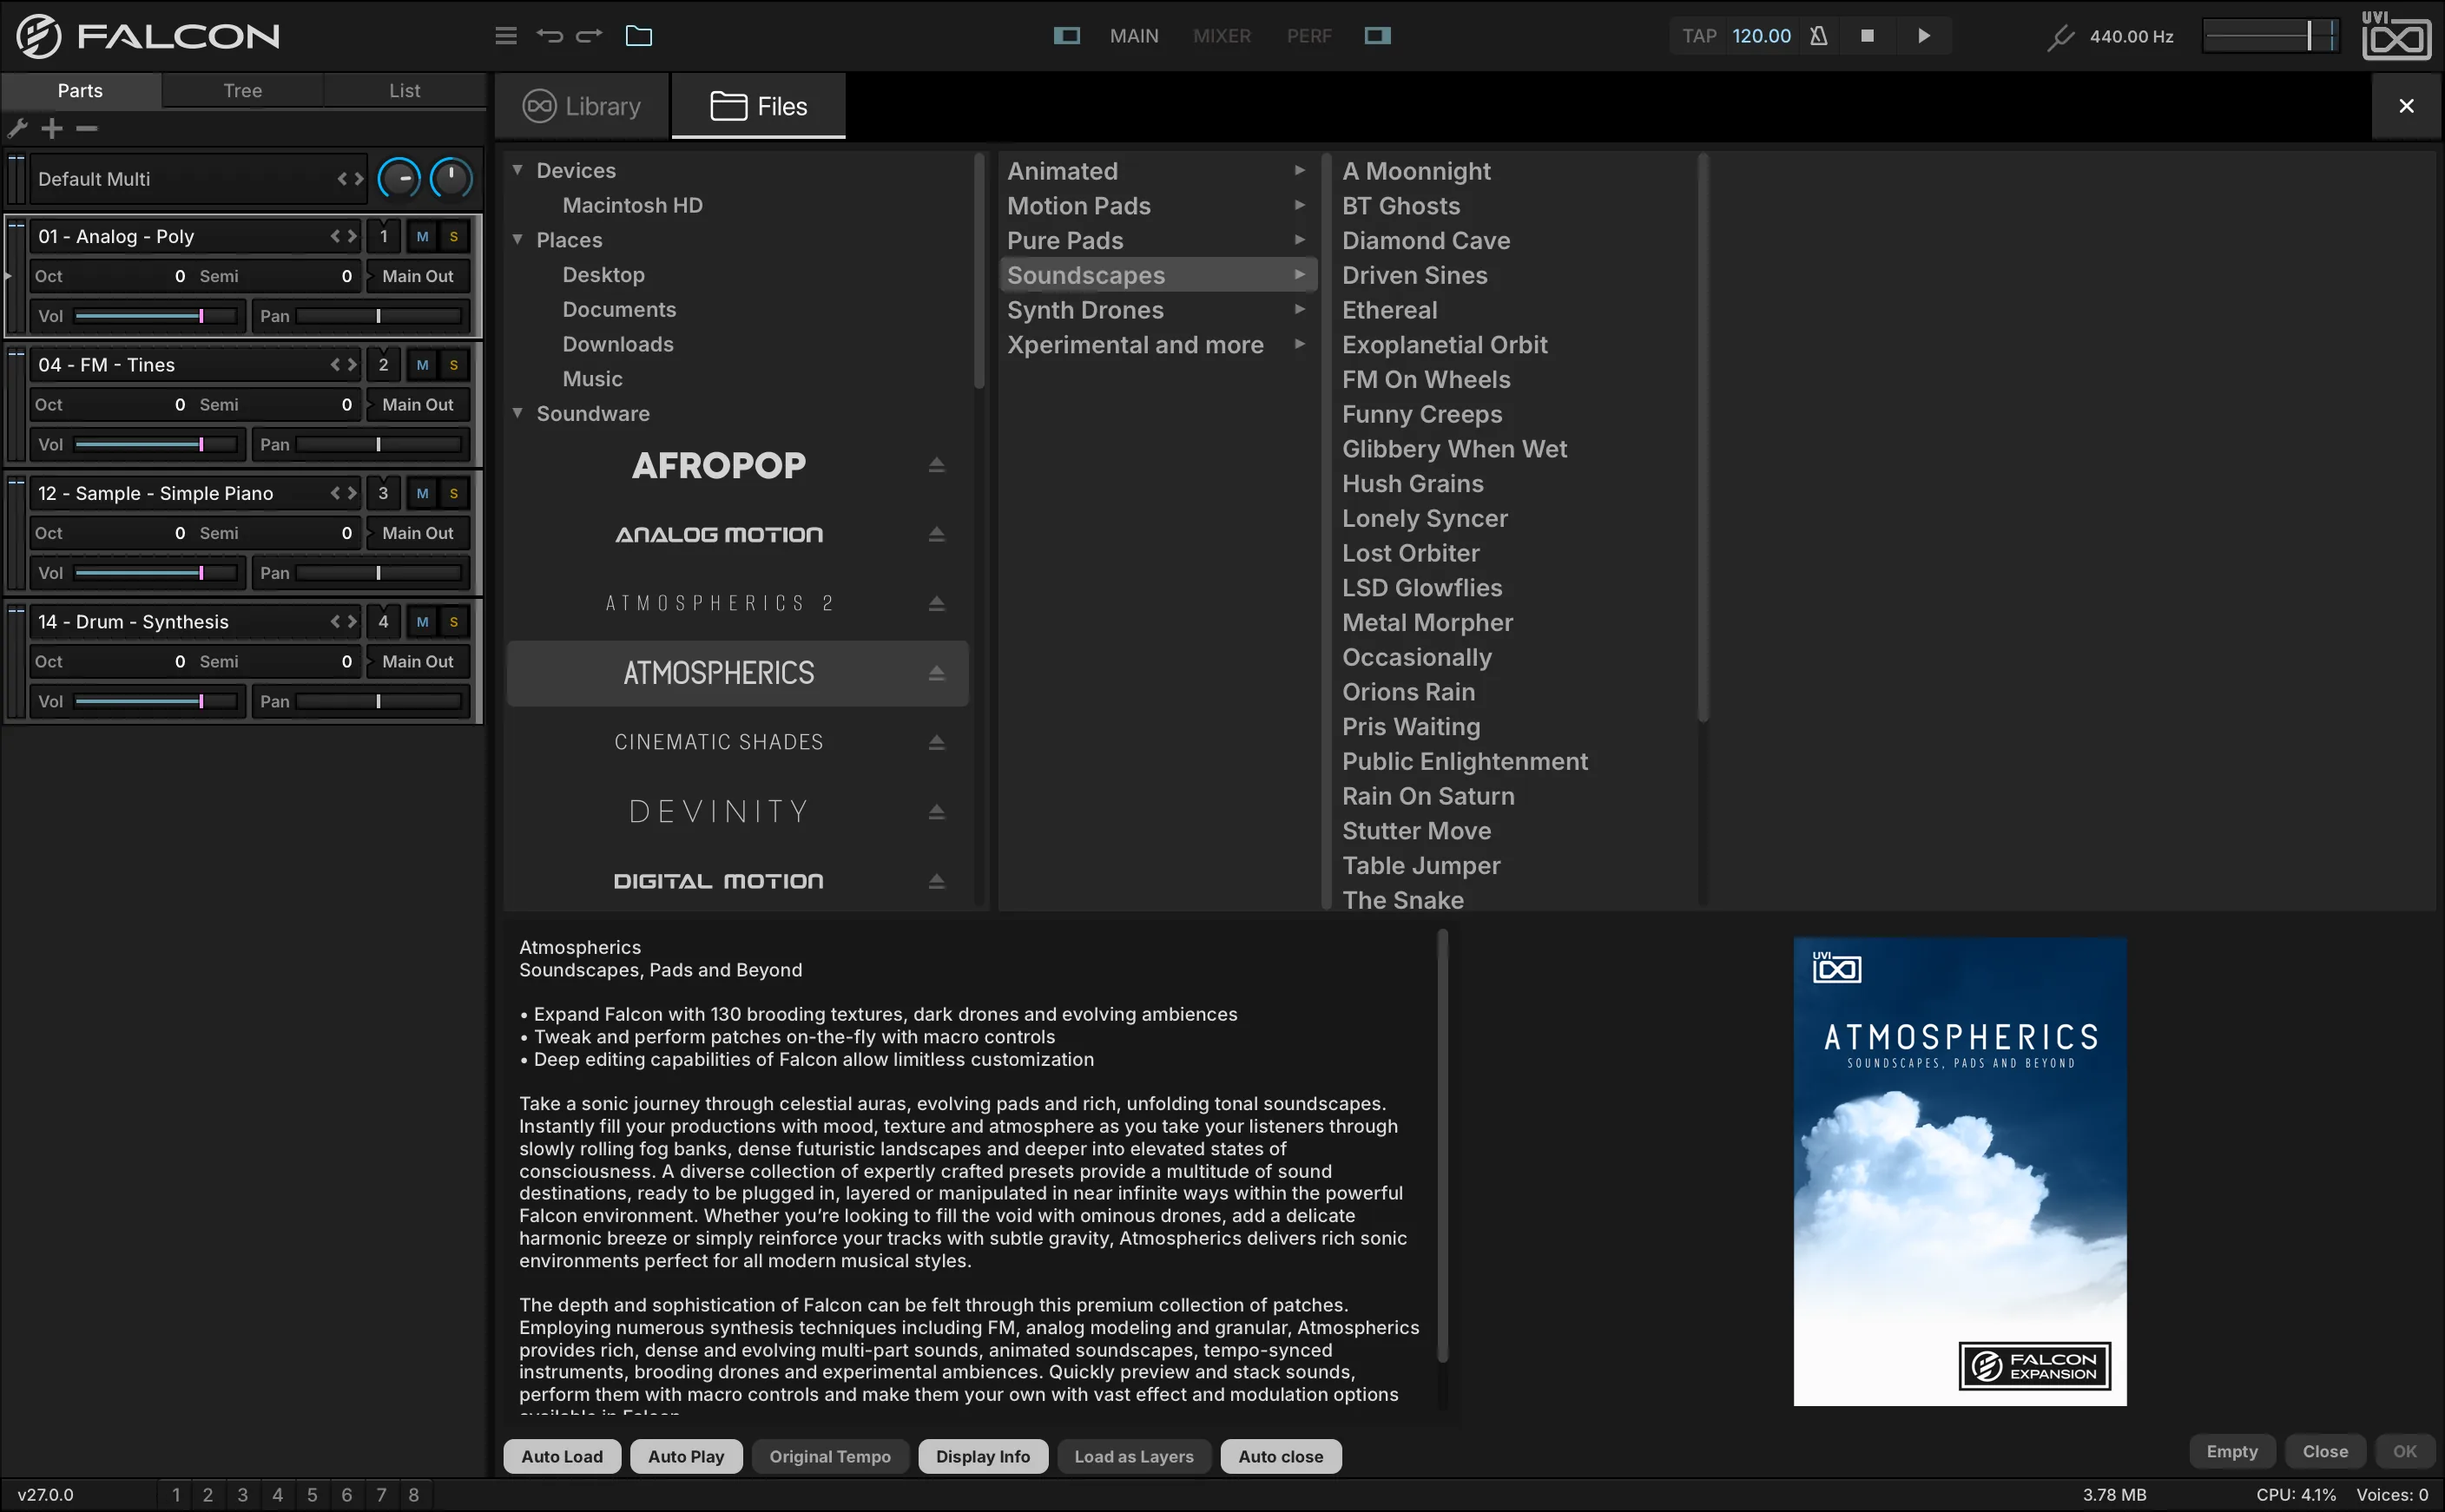Solo the 01 - Analog - Poly part
This screenshot has height=1512, width=2445.
[454, 237]
